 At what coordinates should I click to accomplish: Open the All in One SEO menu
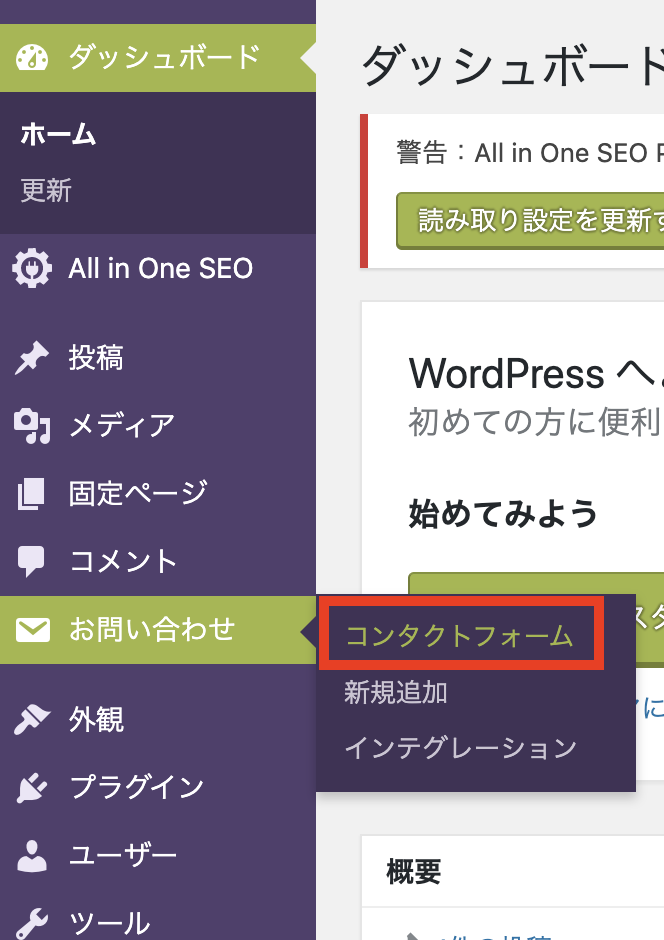pos(158,268)
